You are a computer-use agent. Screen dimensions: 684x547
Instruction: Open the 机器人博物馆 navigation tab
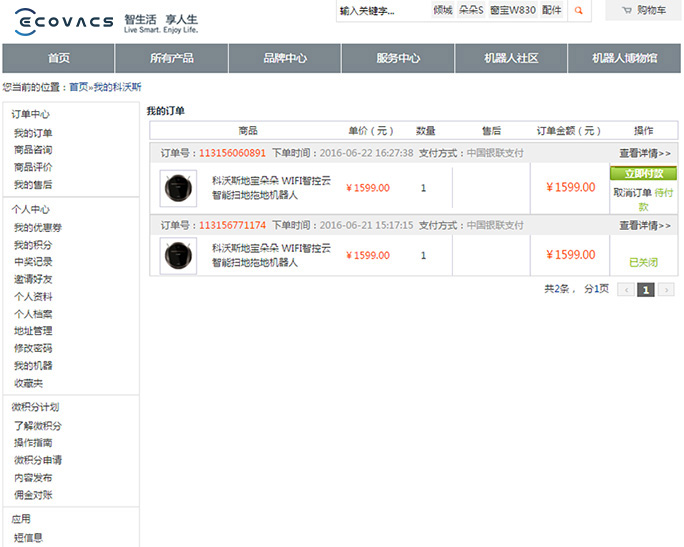(x=624, y=58)
